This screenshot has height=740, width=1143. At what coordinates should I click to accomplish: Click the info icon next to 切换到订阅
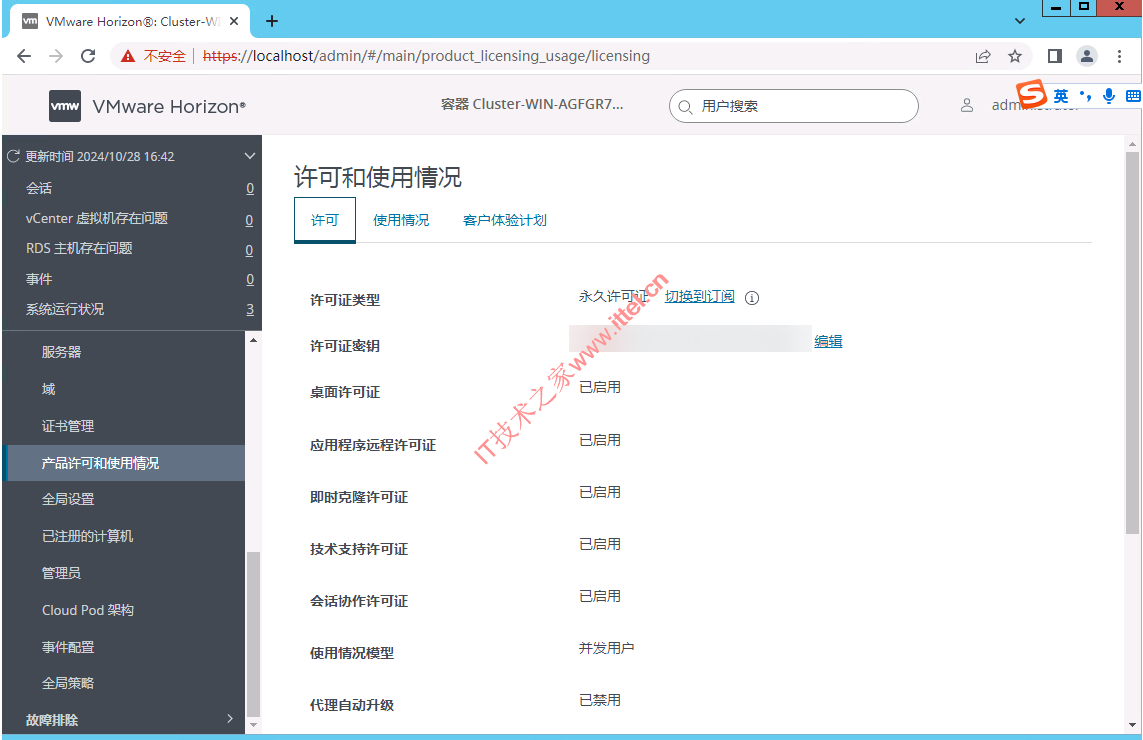click(x=752, y=297)
